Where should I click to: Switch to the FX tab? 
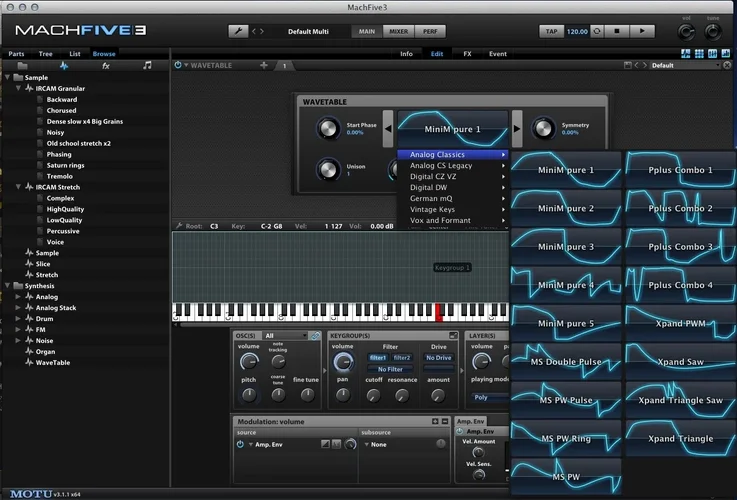(x=467, y=53)
